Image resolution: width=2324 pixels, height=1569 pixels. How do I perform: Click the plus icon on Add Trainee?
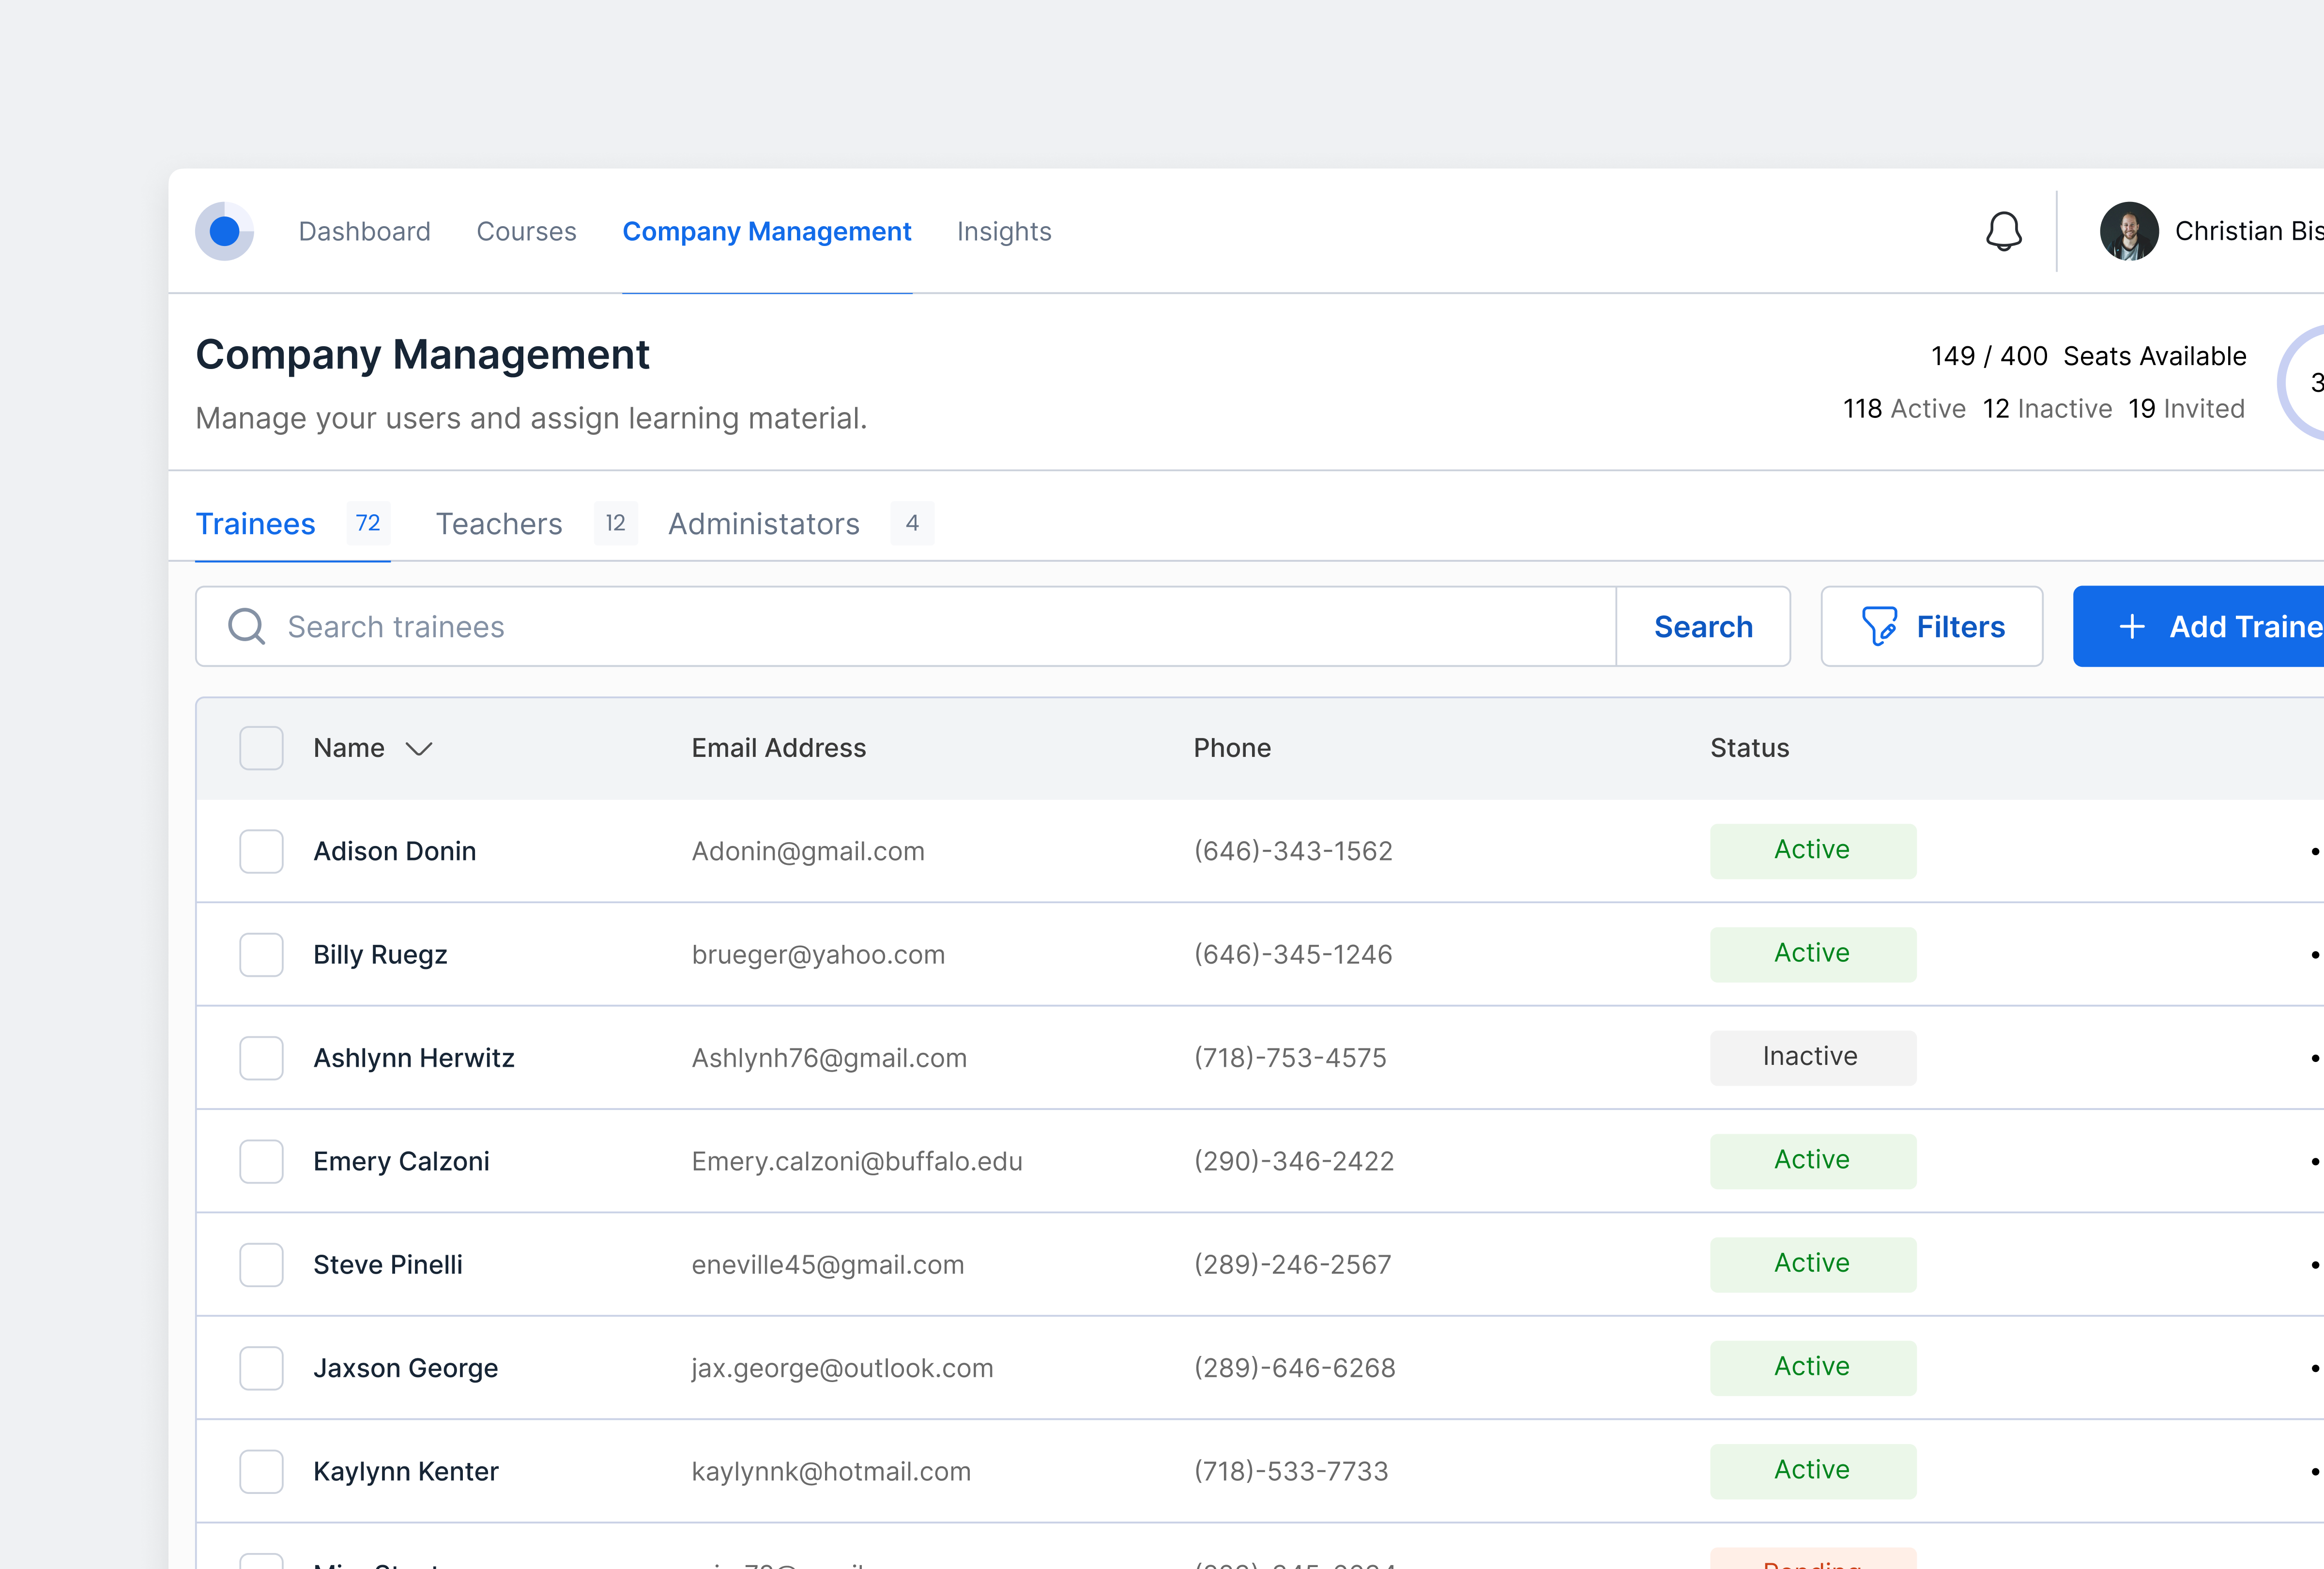point(2131,626)
